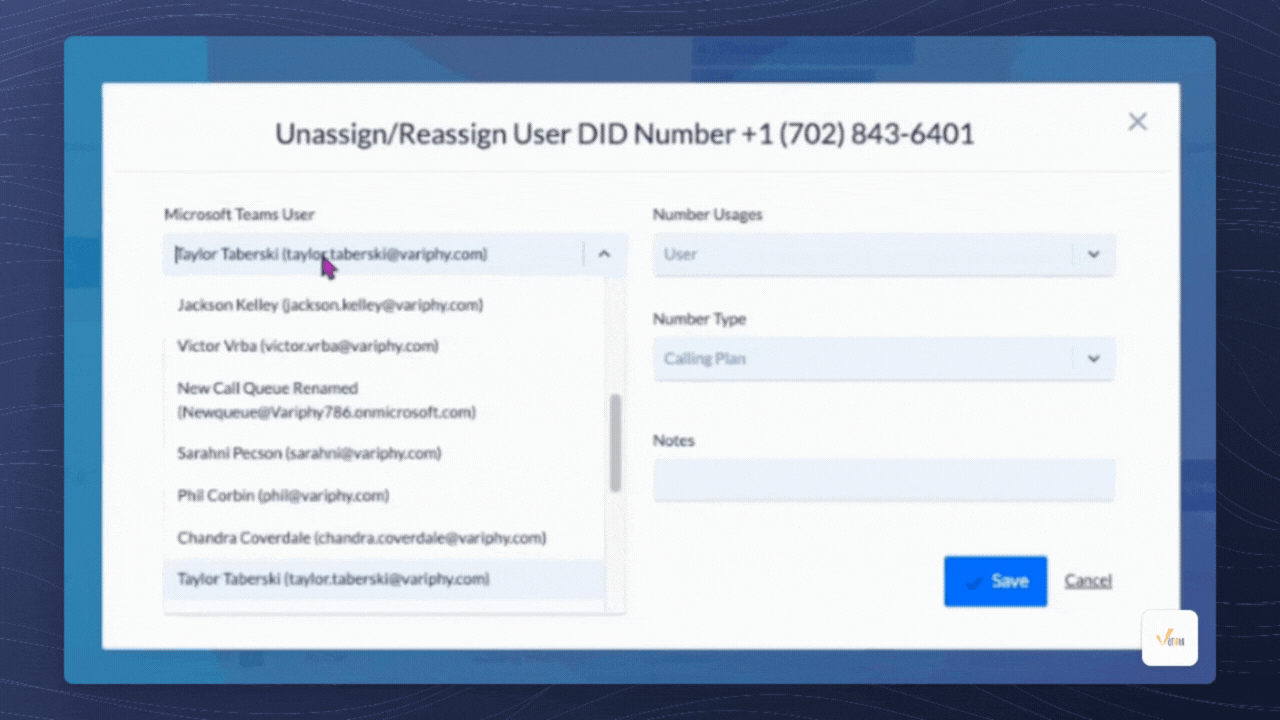Pick the New Call Queue Renamed option
Screen dimensions: 1280x720
click(326, 400)
